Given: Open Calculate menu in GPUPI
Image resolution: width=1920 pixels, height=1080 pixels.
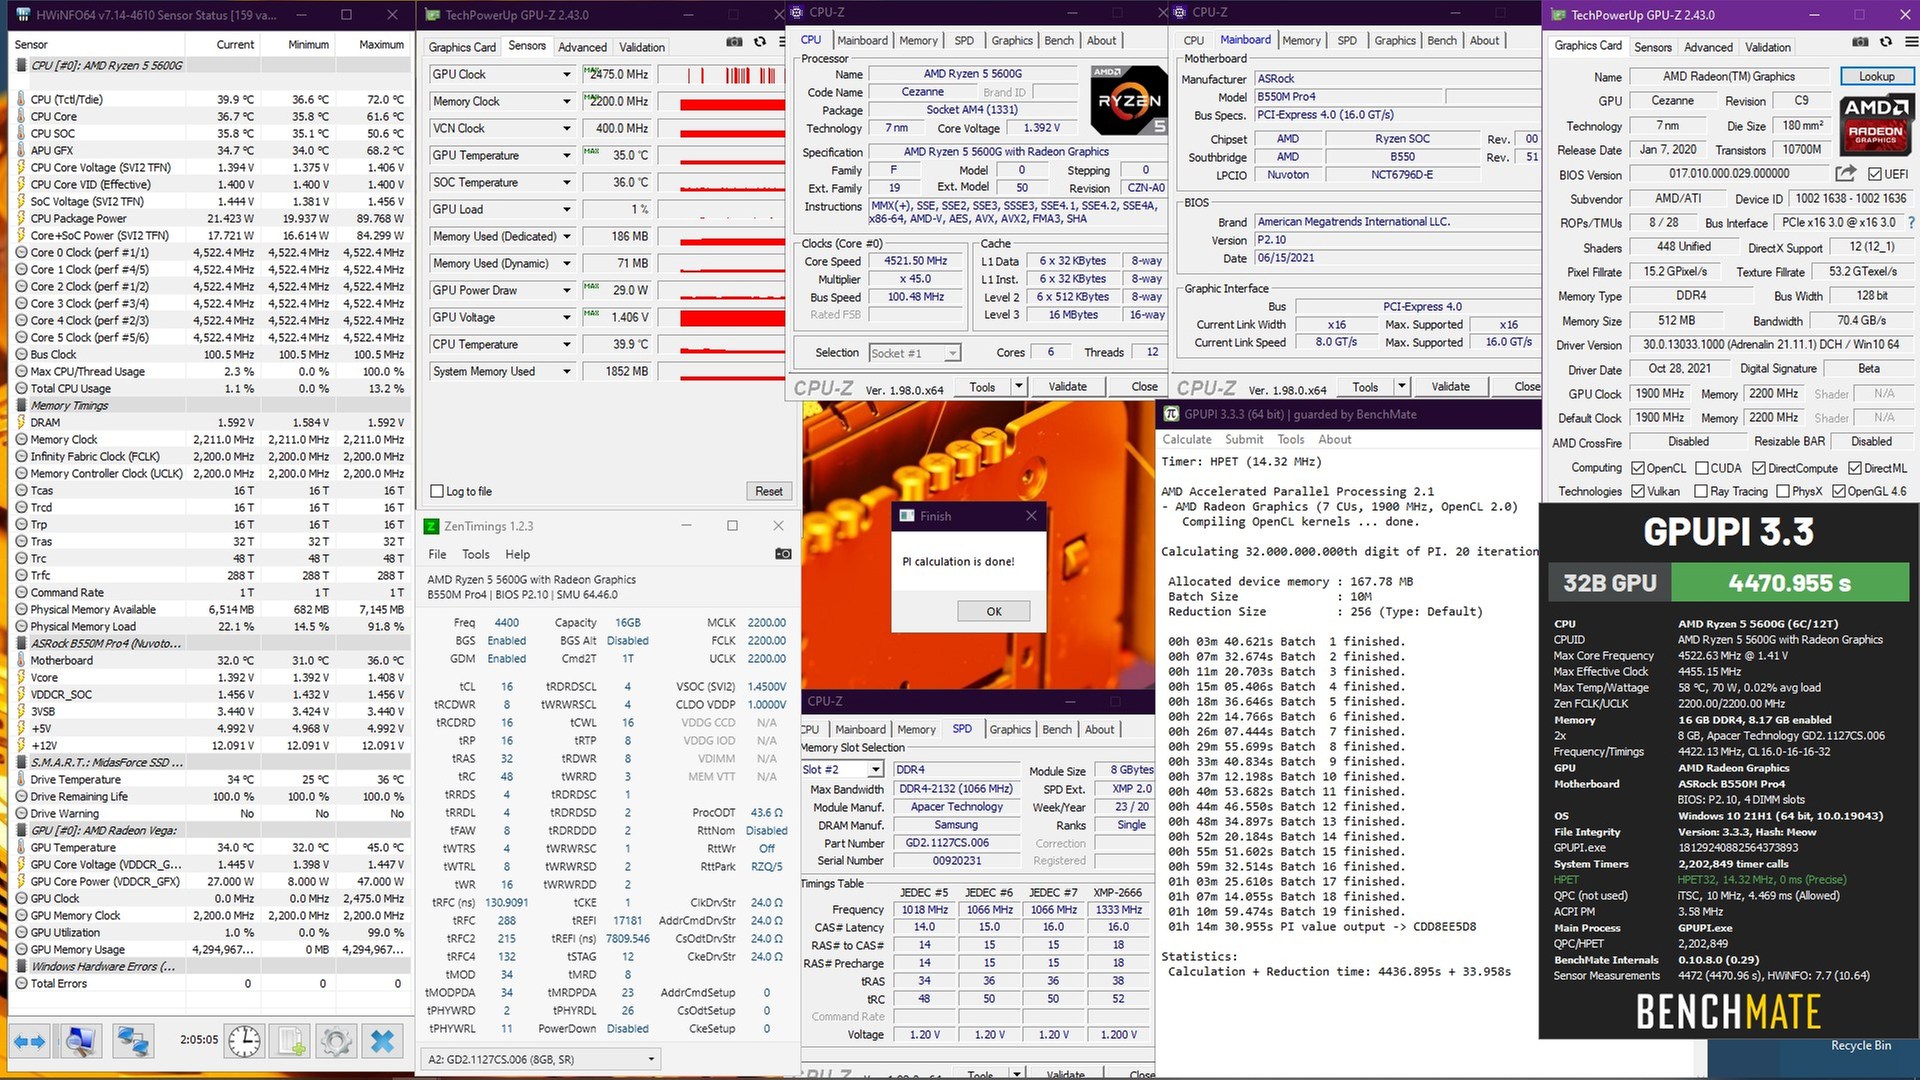Looking at the screenshot, I should click(x=1186, y=440).
